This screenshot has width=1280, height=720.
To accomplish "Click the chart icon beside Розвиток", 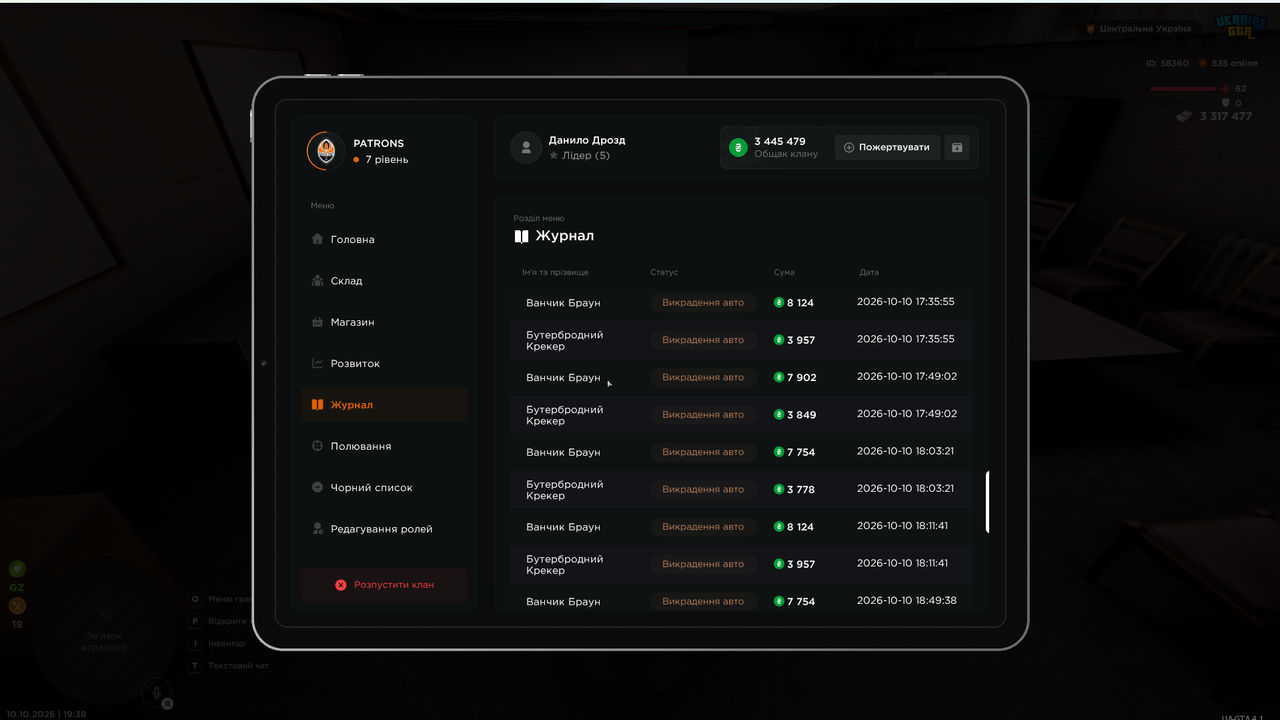I will 317,363.
